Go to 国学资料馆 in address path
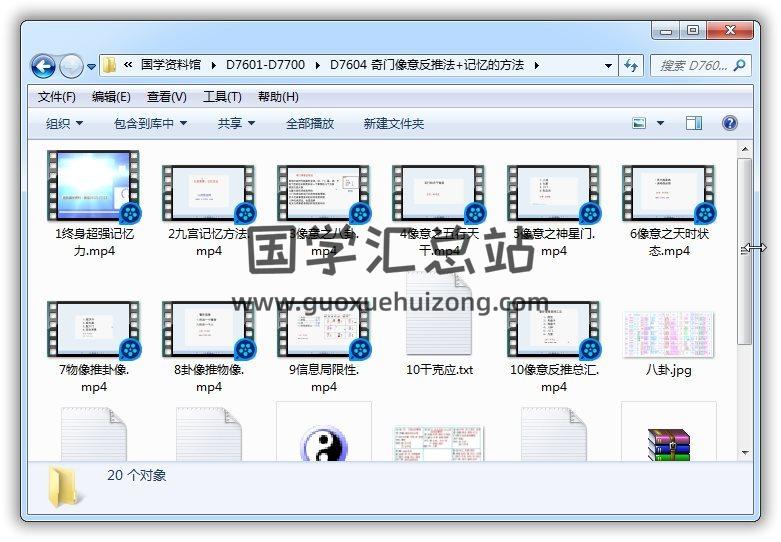The height and width of the screenshot is (542, 781). 171,65
